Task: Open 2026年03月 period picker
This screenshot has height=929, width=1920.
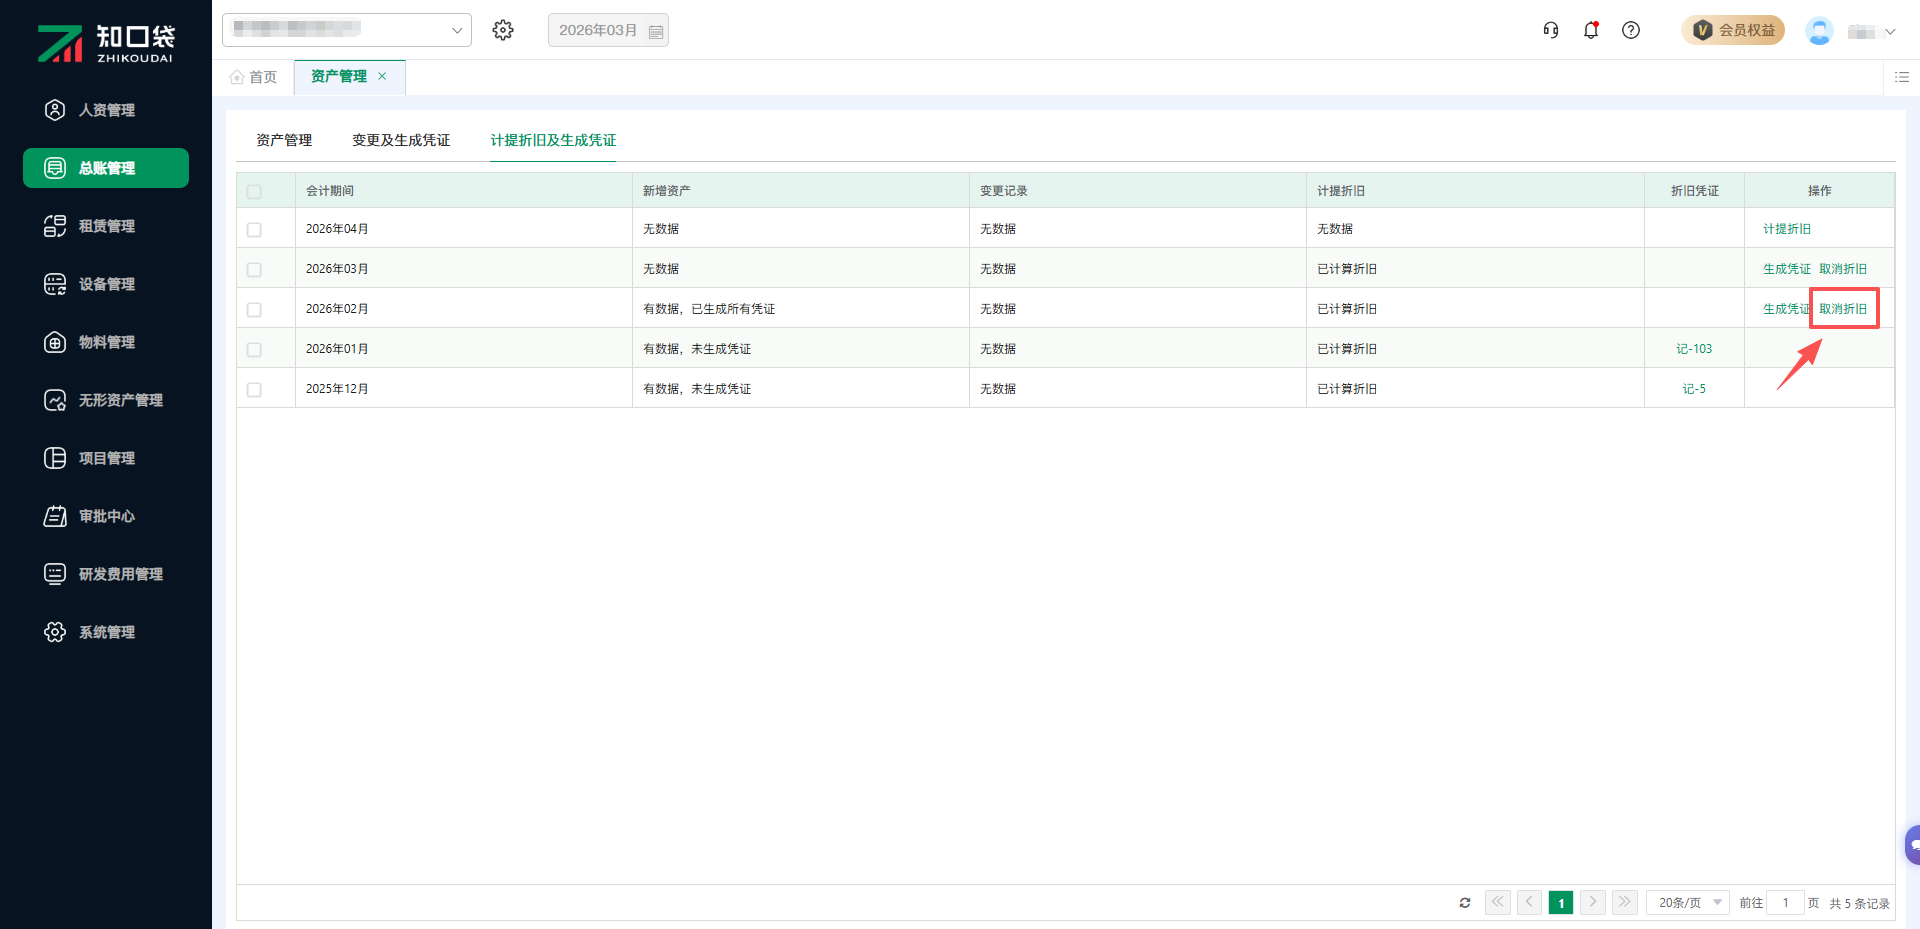Action: click(x=608, y=30)
